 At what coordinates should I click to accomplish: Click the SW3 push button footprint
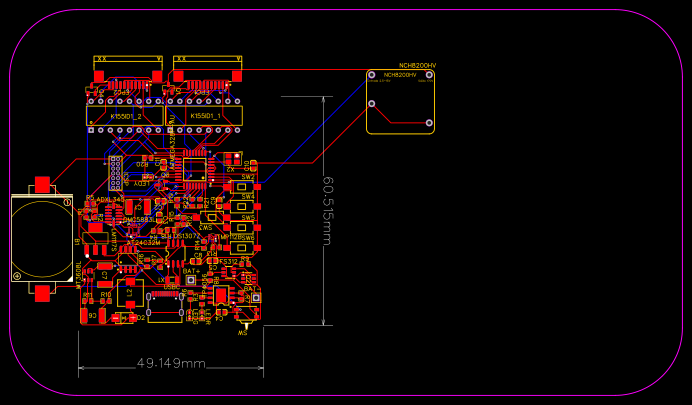click(212, 217)
